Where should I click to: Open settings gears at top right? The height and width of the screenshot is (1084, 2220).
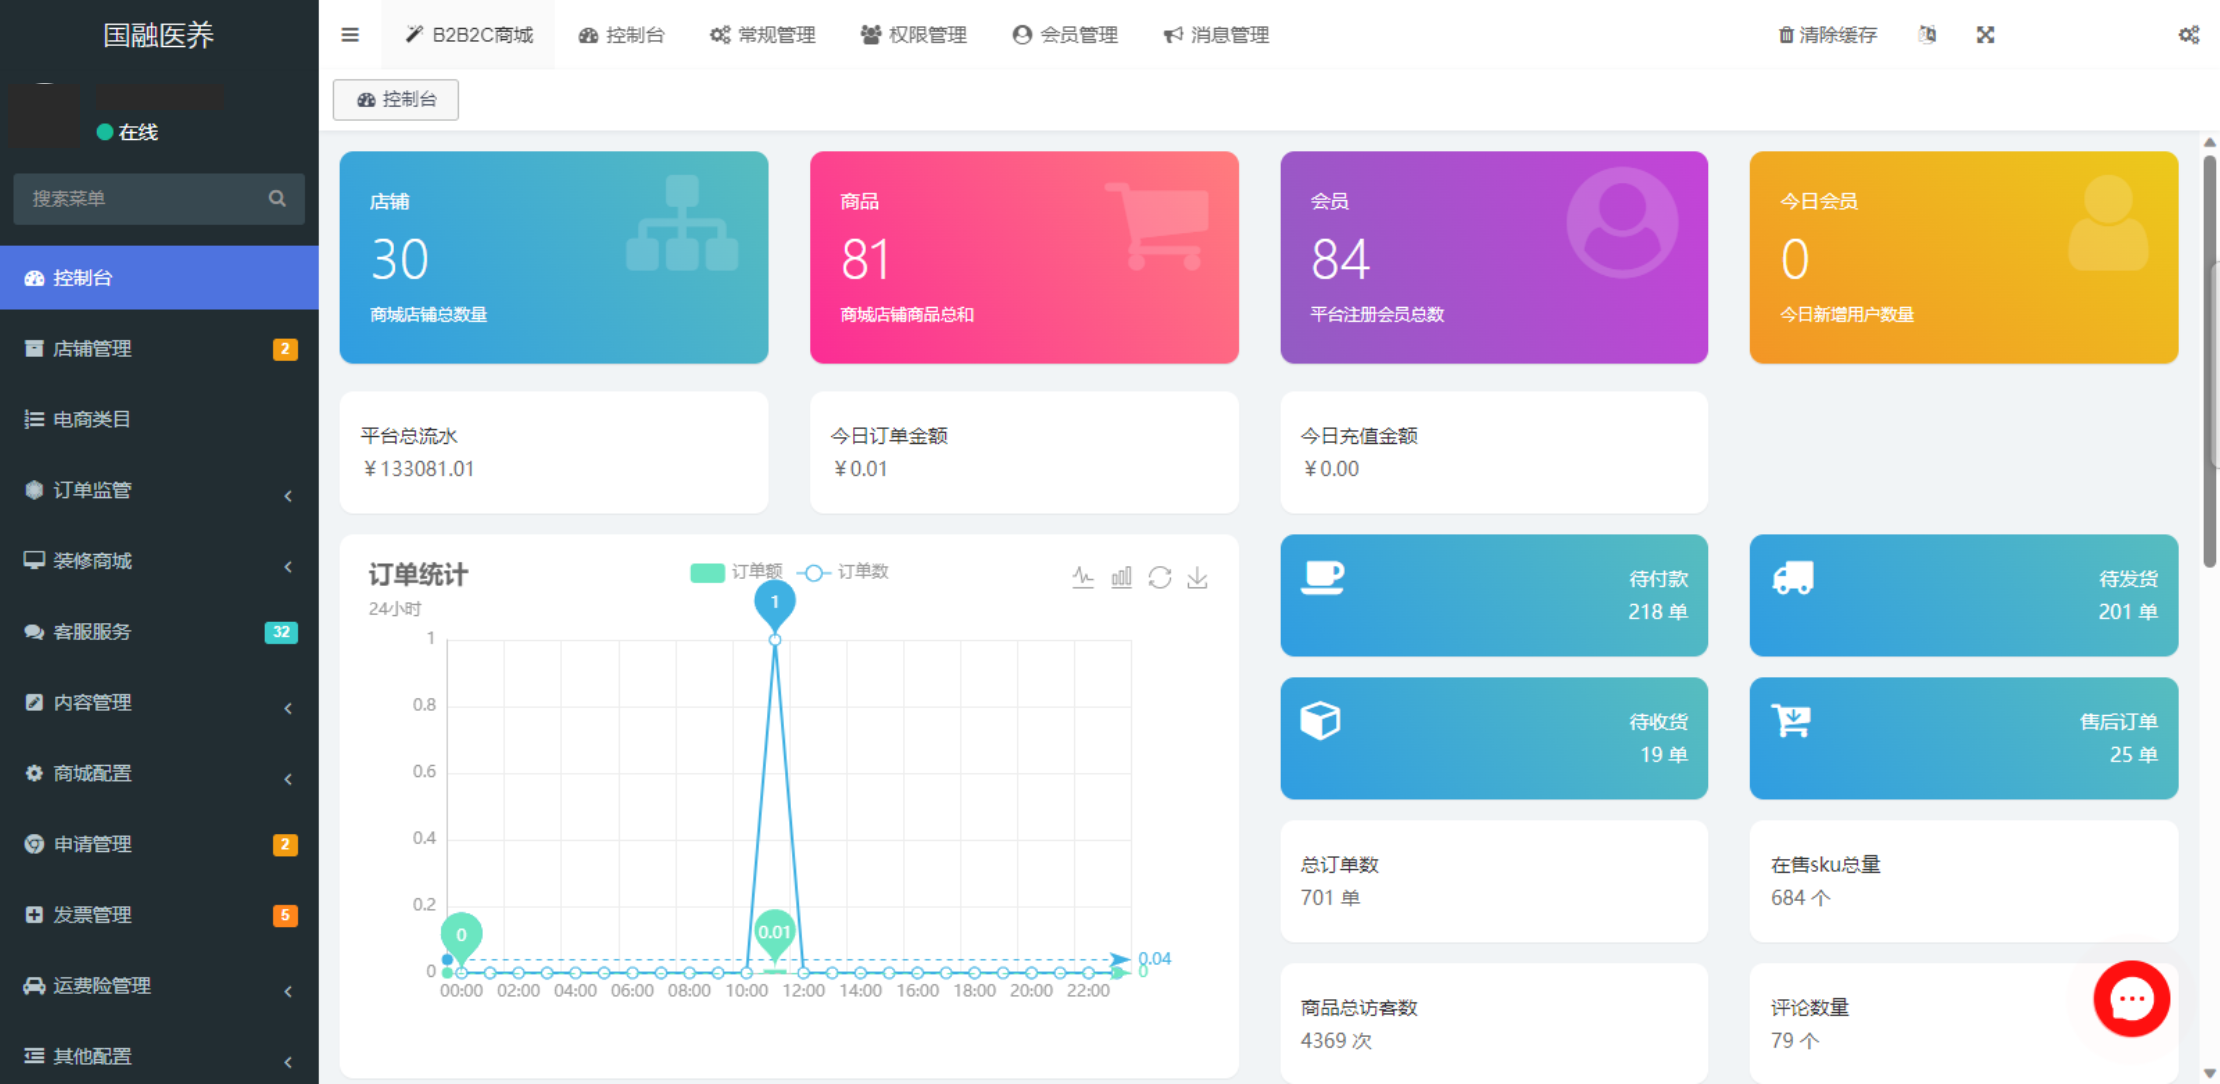click(2188, 35)
